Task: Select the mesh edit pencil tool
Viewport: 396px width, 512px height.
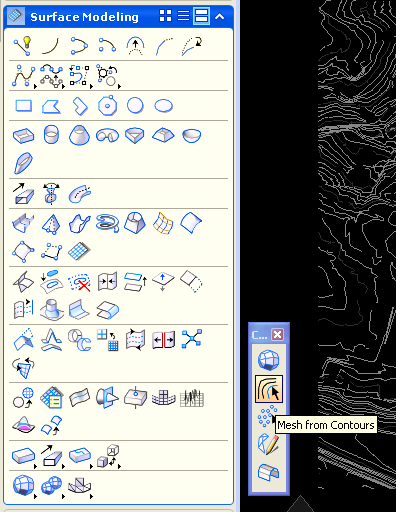Action: [268, 444]
